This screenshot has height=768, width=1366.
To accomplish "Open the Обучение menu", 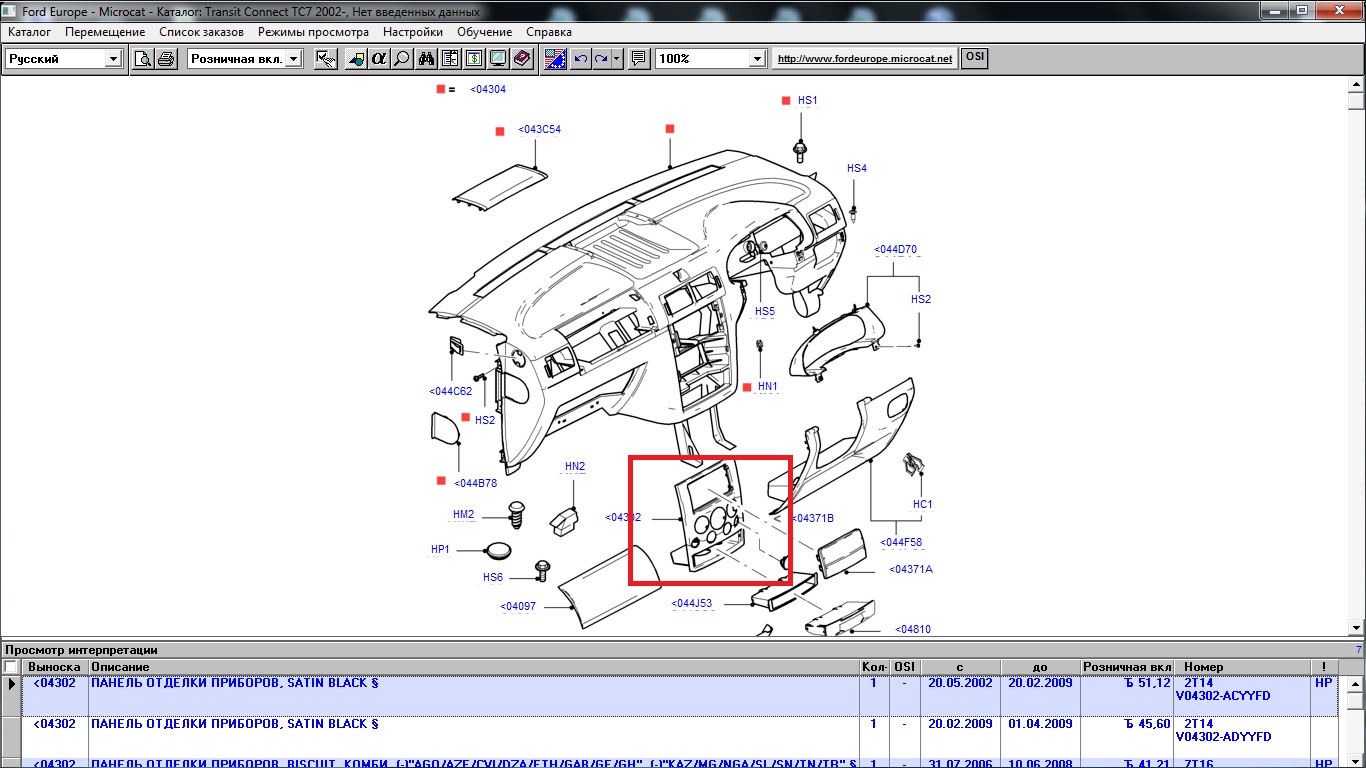I will click(x=485, y=32).
